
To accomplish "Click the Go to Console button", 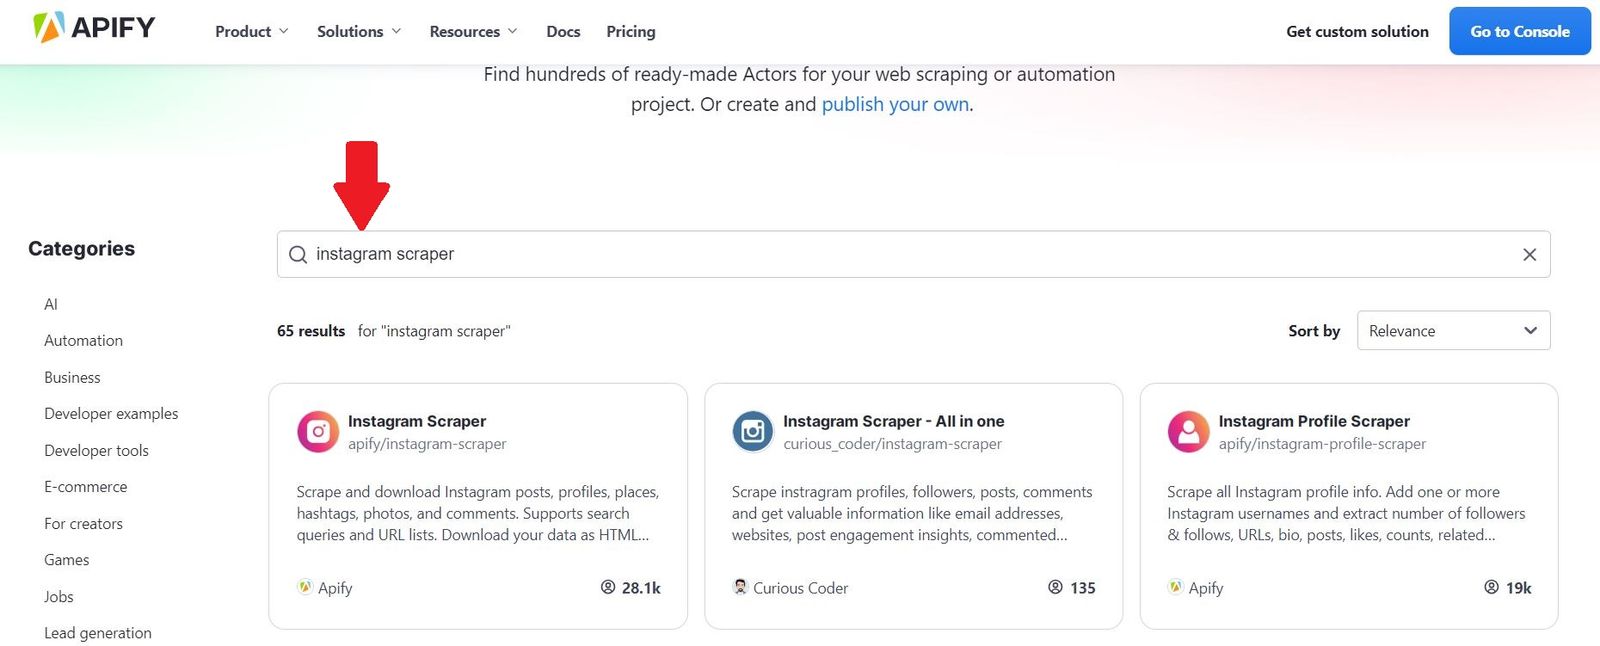I will (1519, 31).
